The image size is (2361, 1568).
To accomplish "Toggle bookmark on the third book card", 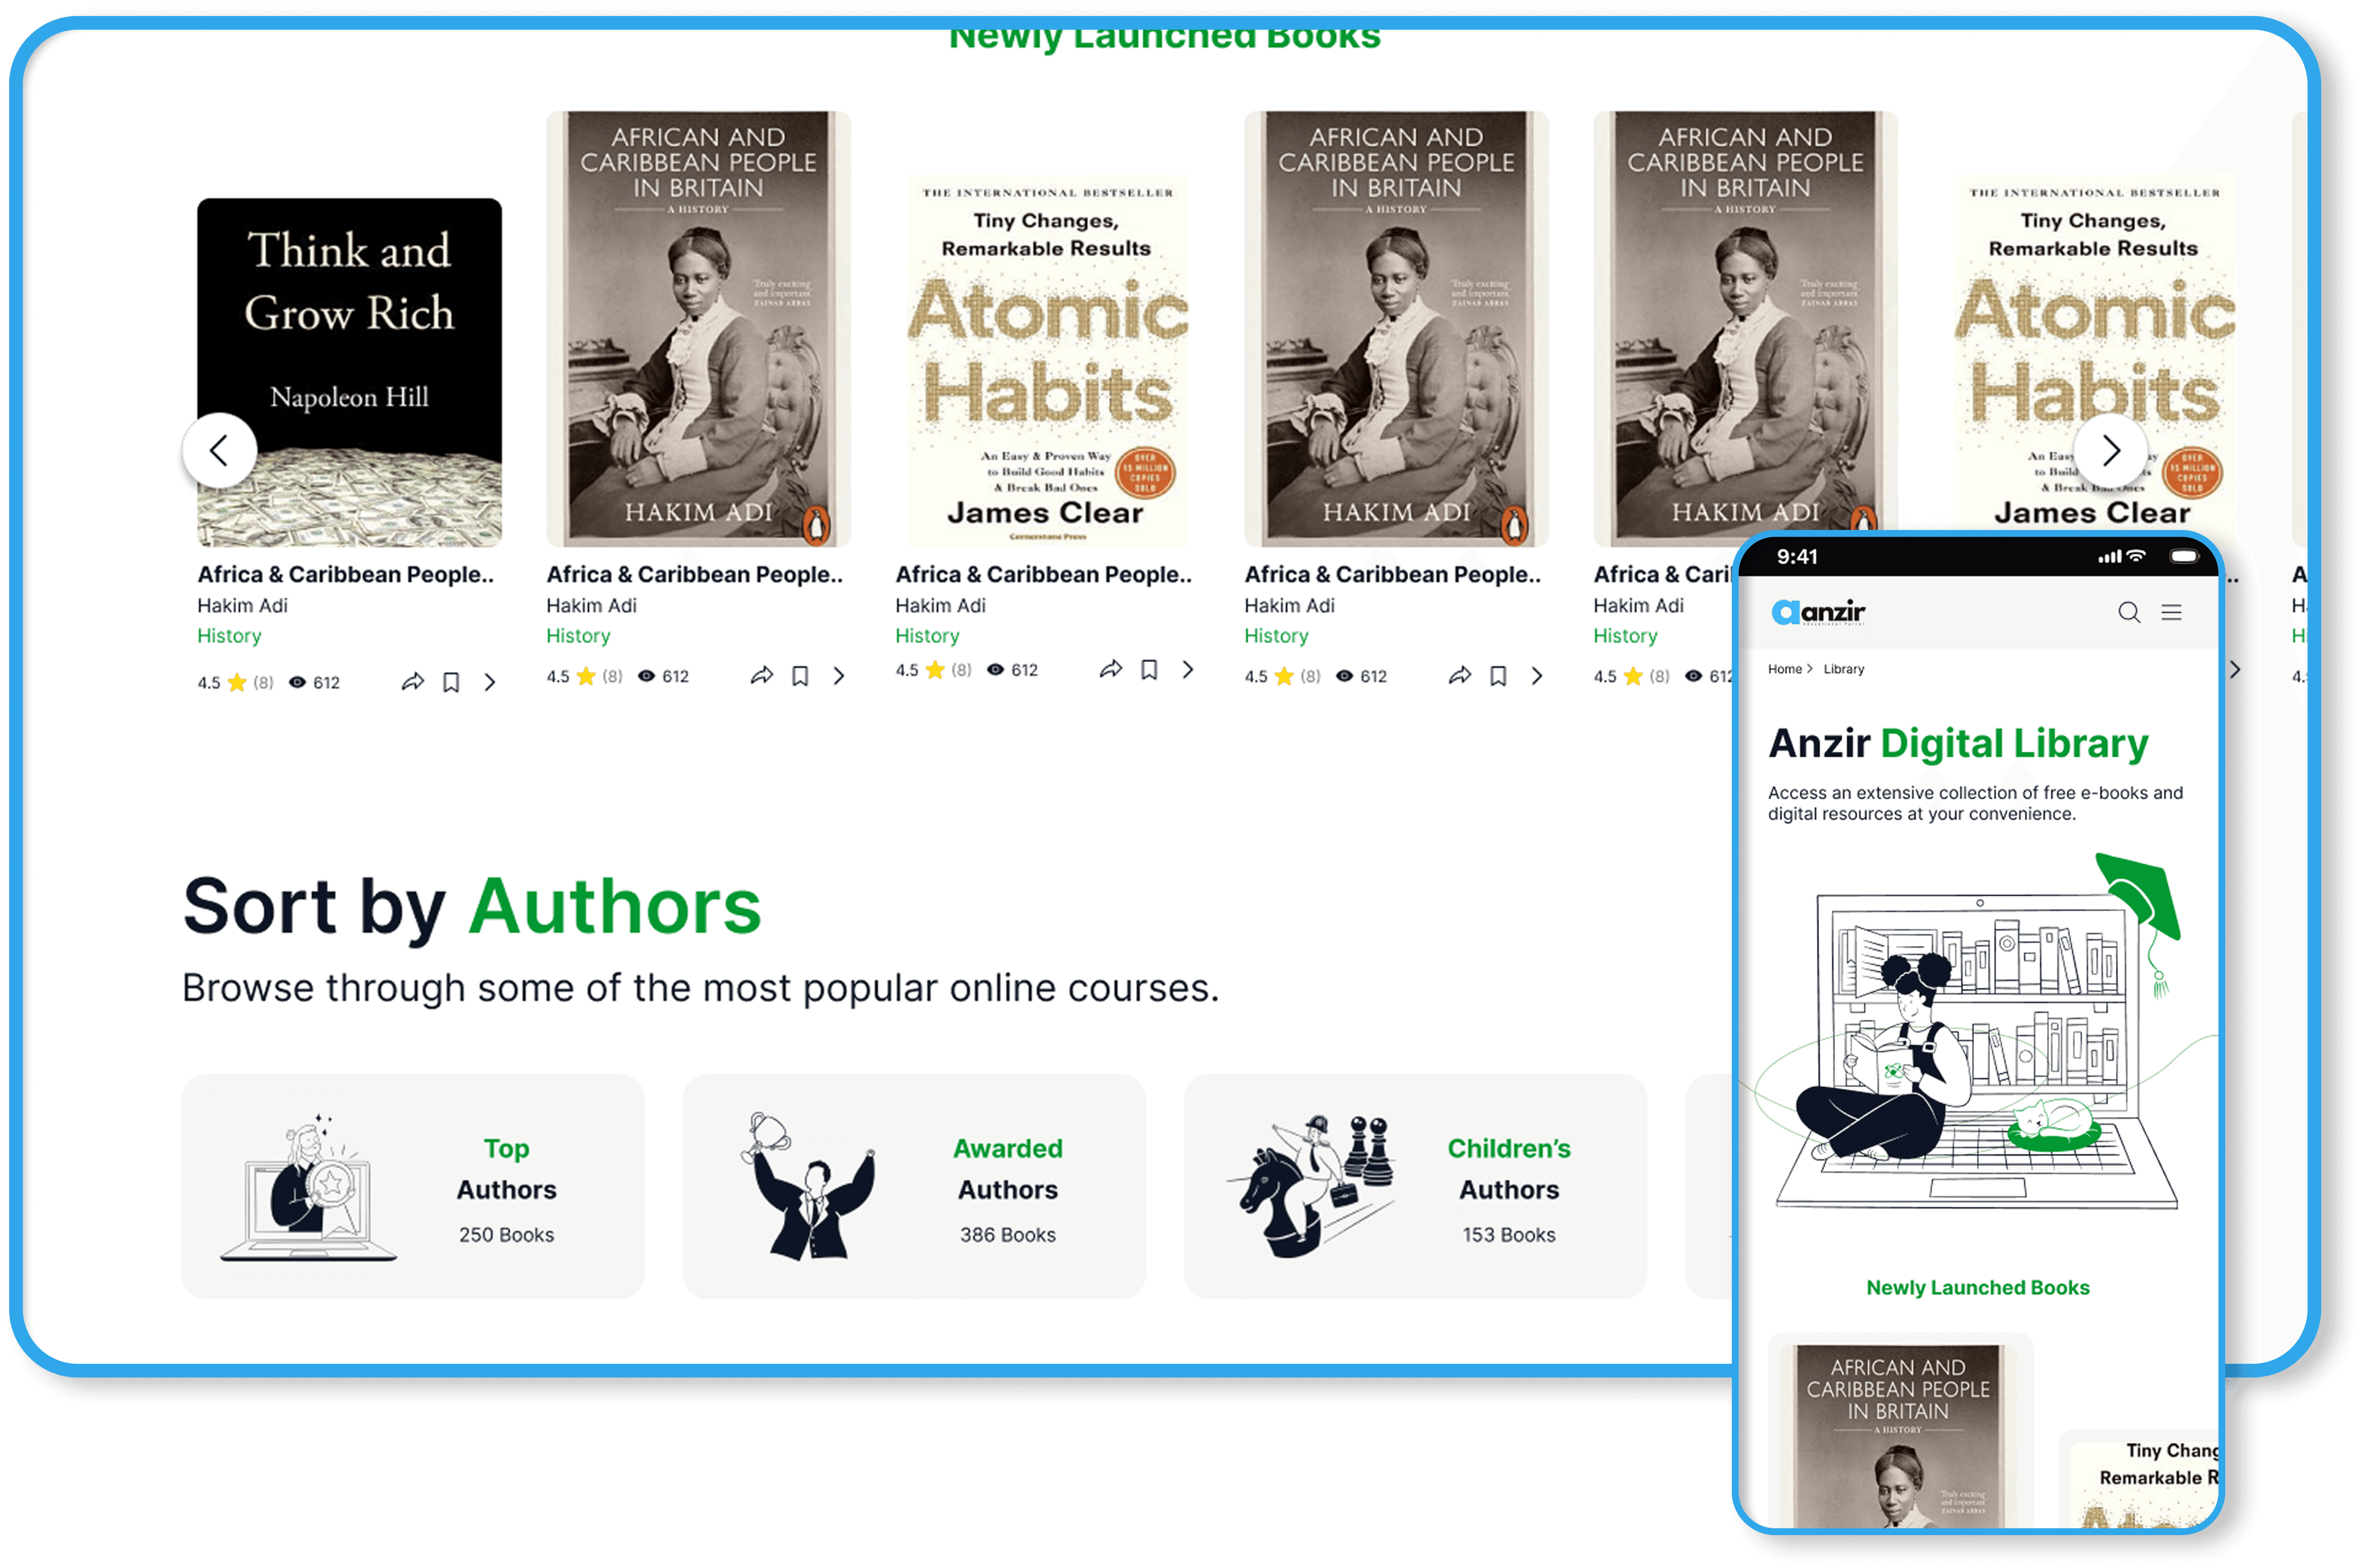I will tap(1149, 669).
